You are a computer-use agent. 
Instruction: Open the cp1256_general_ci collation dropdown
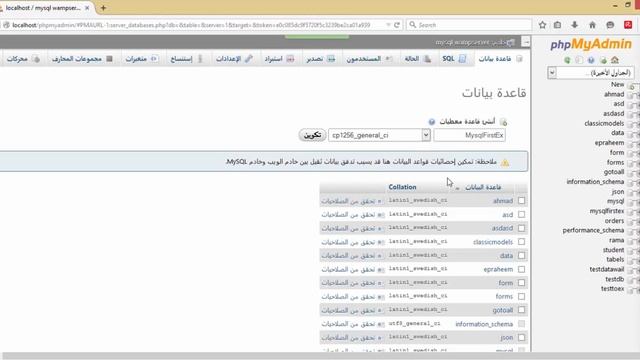pos(379,135)
